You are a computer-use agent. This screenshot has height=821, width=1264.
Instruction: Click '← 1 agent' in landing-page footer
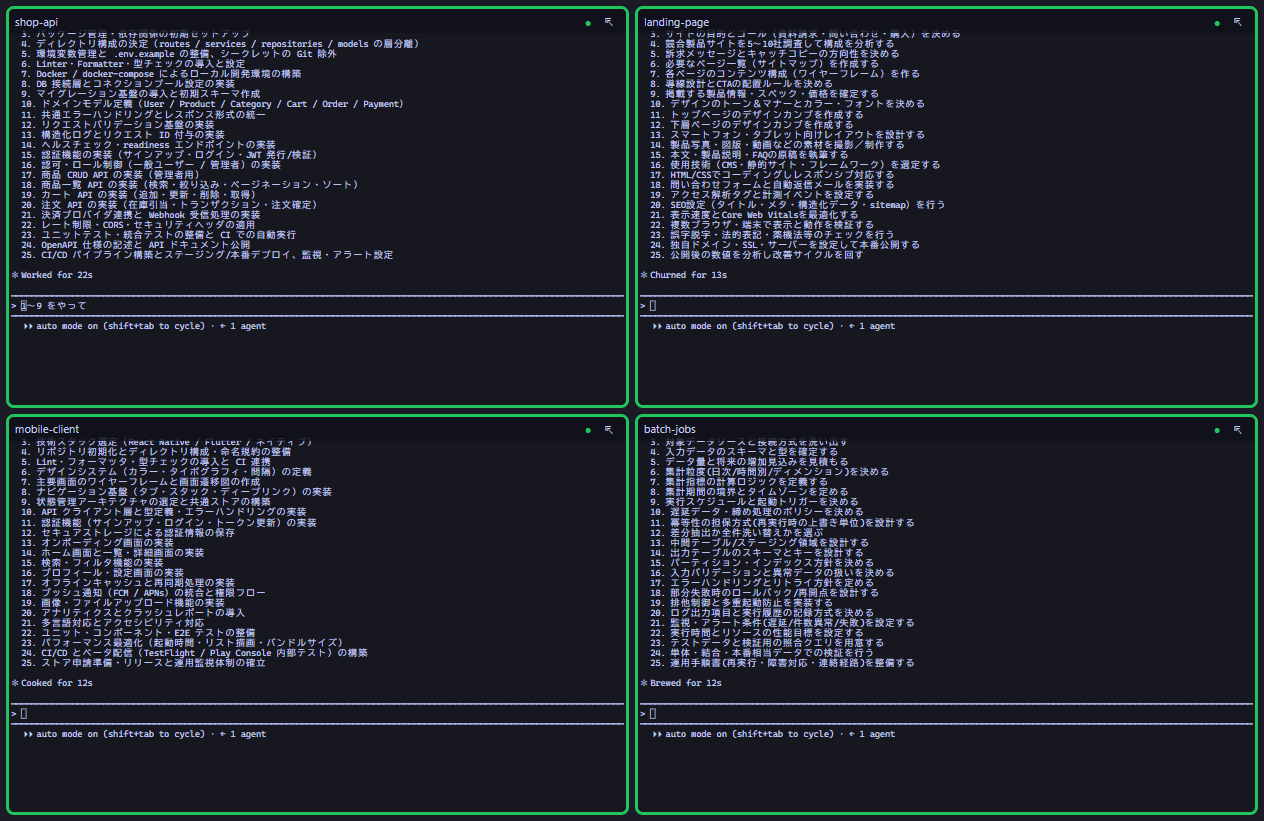(872, 326)
